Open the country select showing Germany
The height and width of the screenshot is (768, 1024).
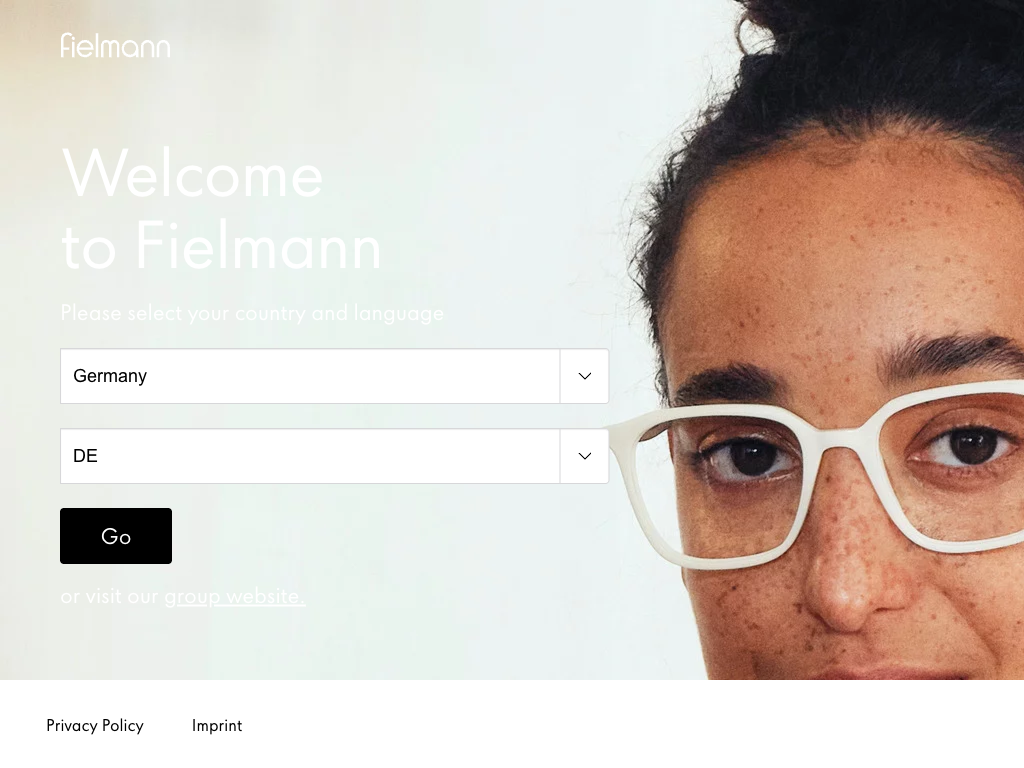pyautogui.click(x=334, y=376)
